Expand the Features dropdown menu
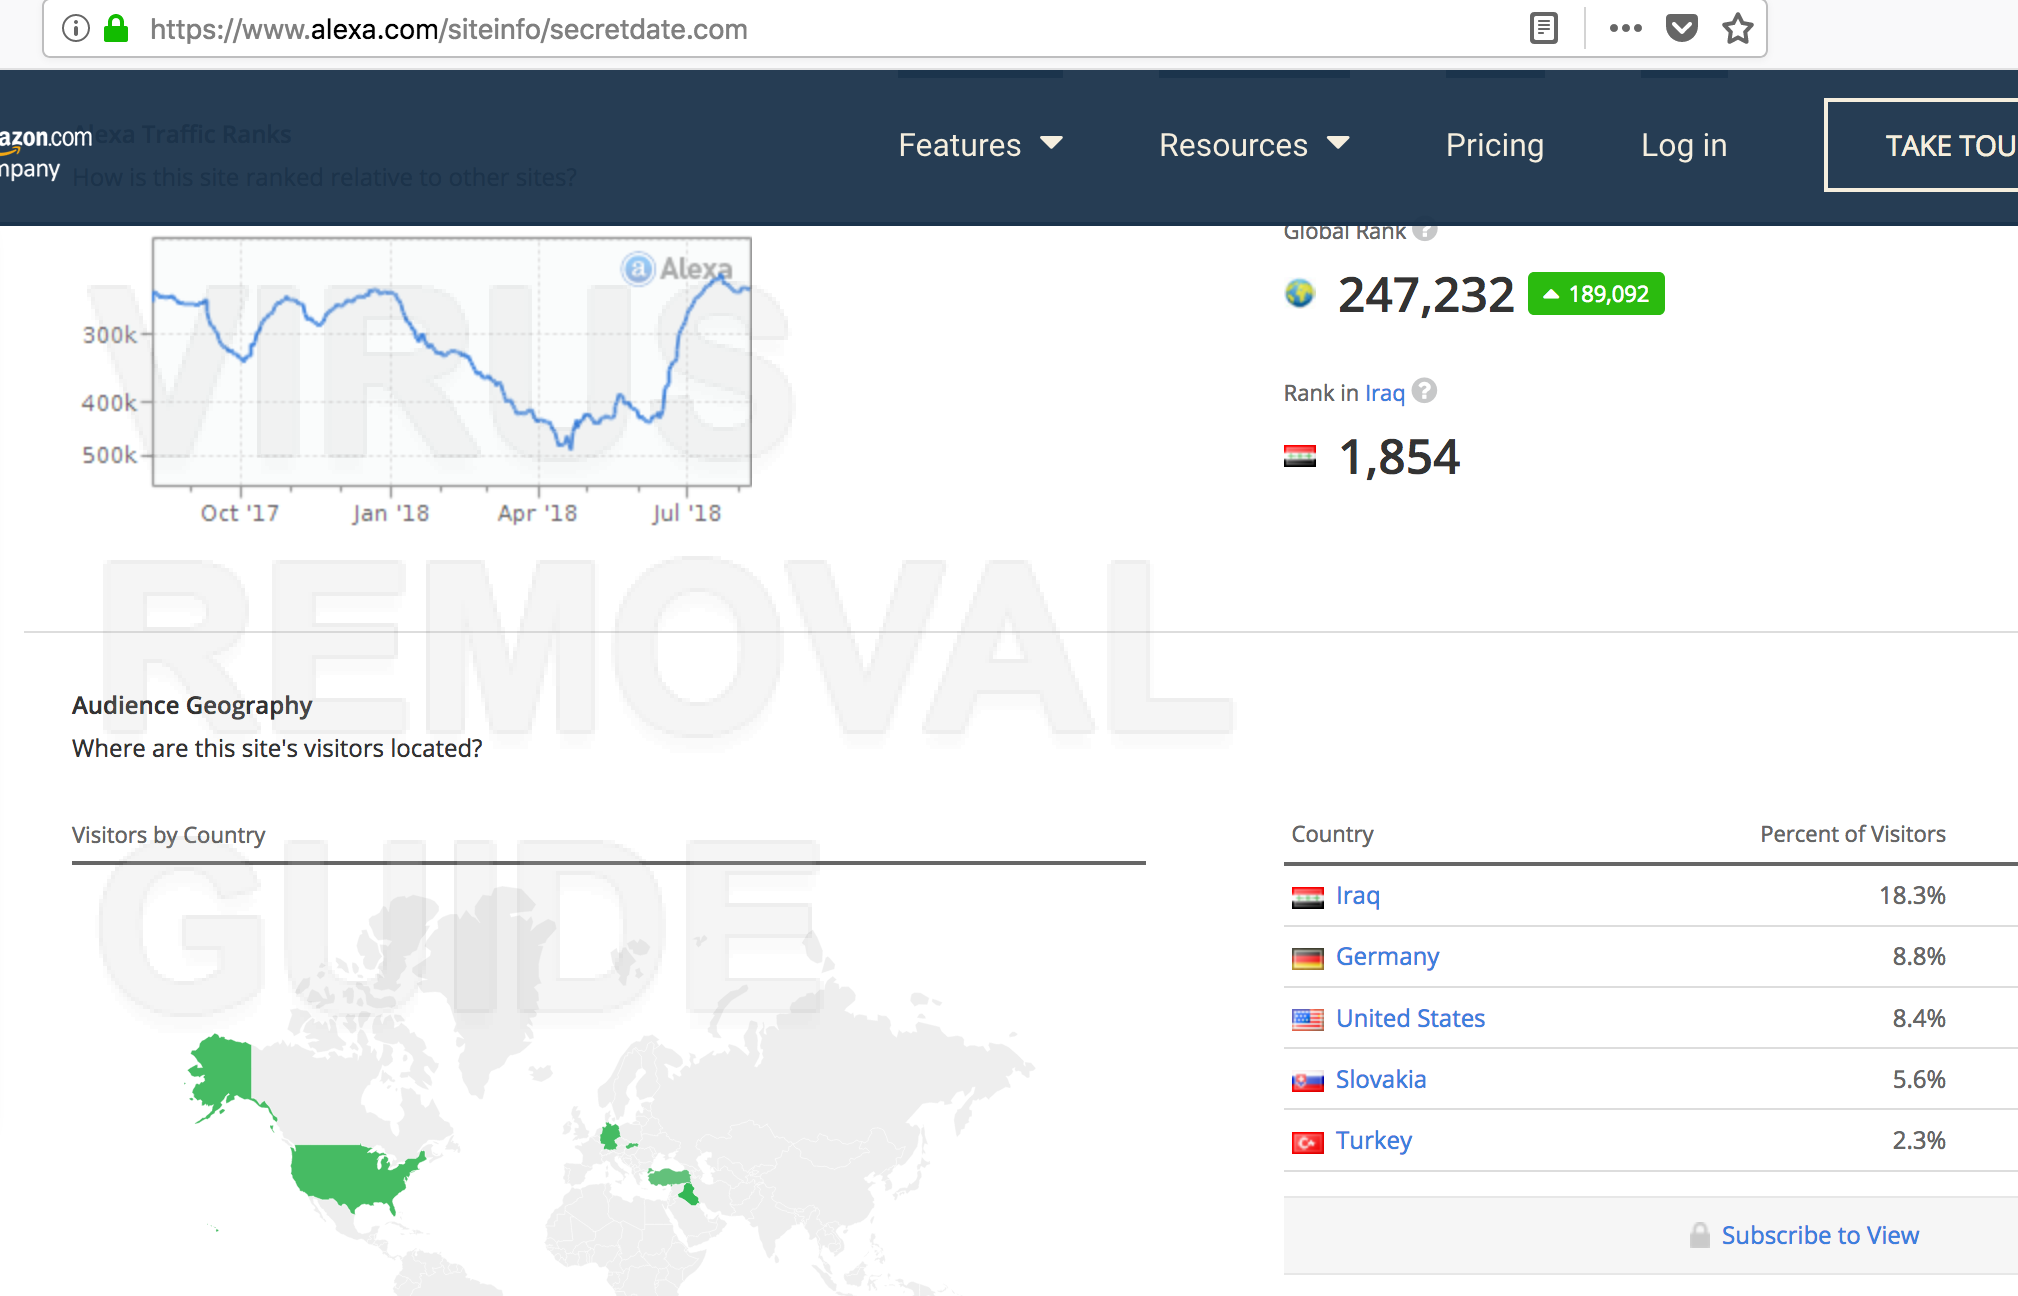Viewport: 2018px width, 1296px height. [x=980, y=145]
